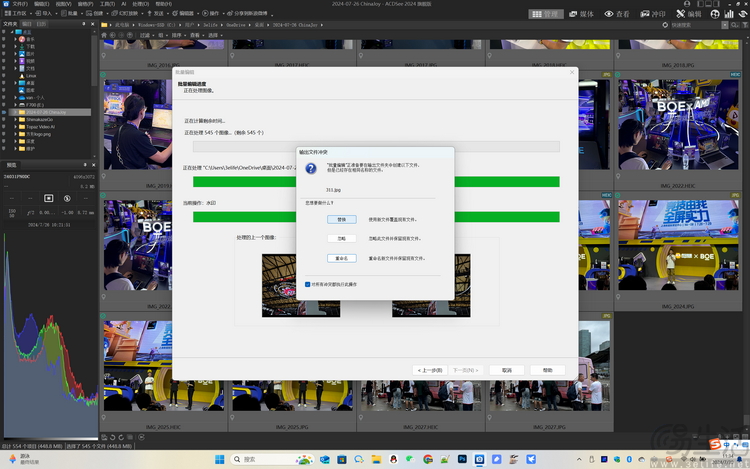Screen dimensions: 750x469
Task: Open the View (视图) menu
Action: click(64, 4)
